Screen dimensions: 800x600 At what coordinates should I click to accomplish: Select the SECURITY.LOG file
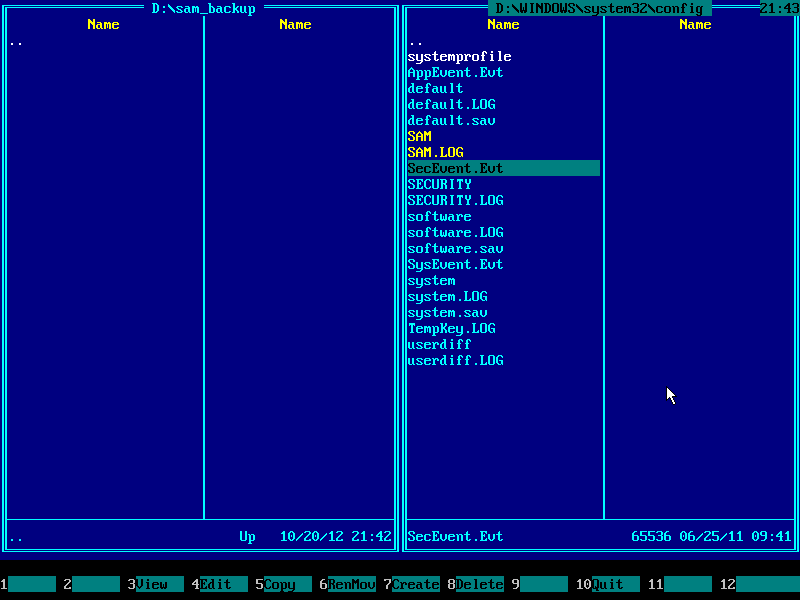pos(455,200)
